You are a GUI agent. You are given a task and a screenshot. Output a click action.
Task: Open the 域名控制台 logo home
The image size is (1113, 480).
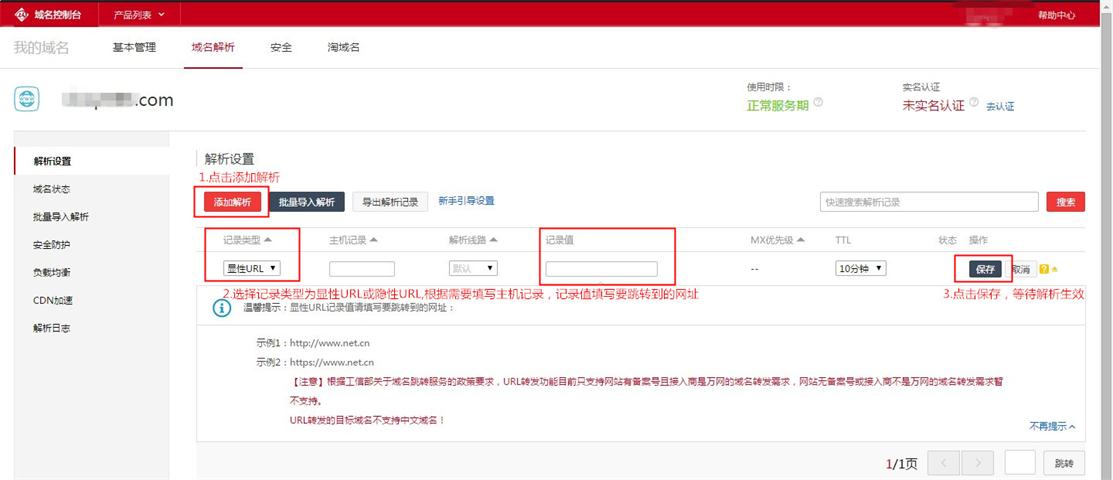point(48,14)
